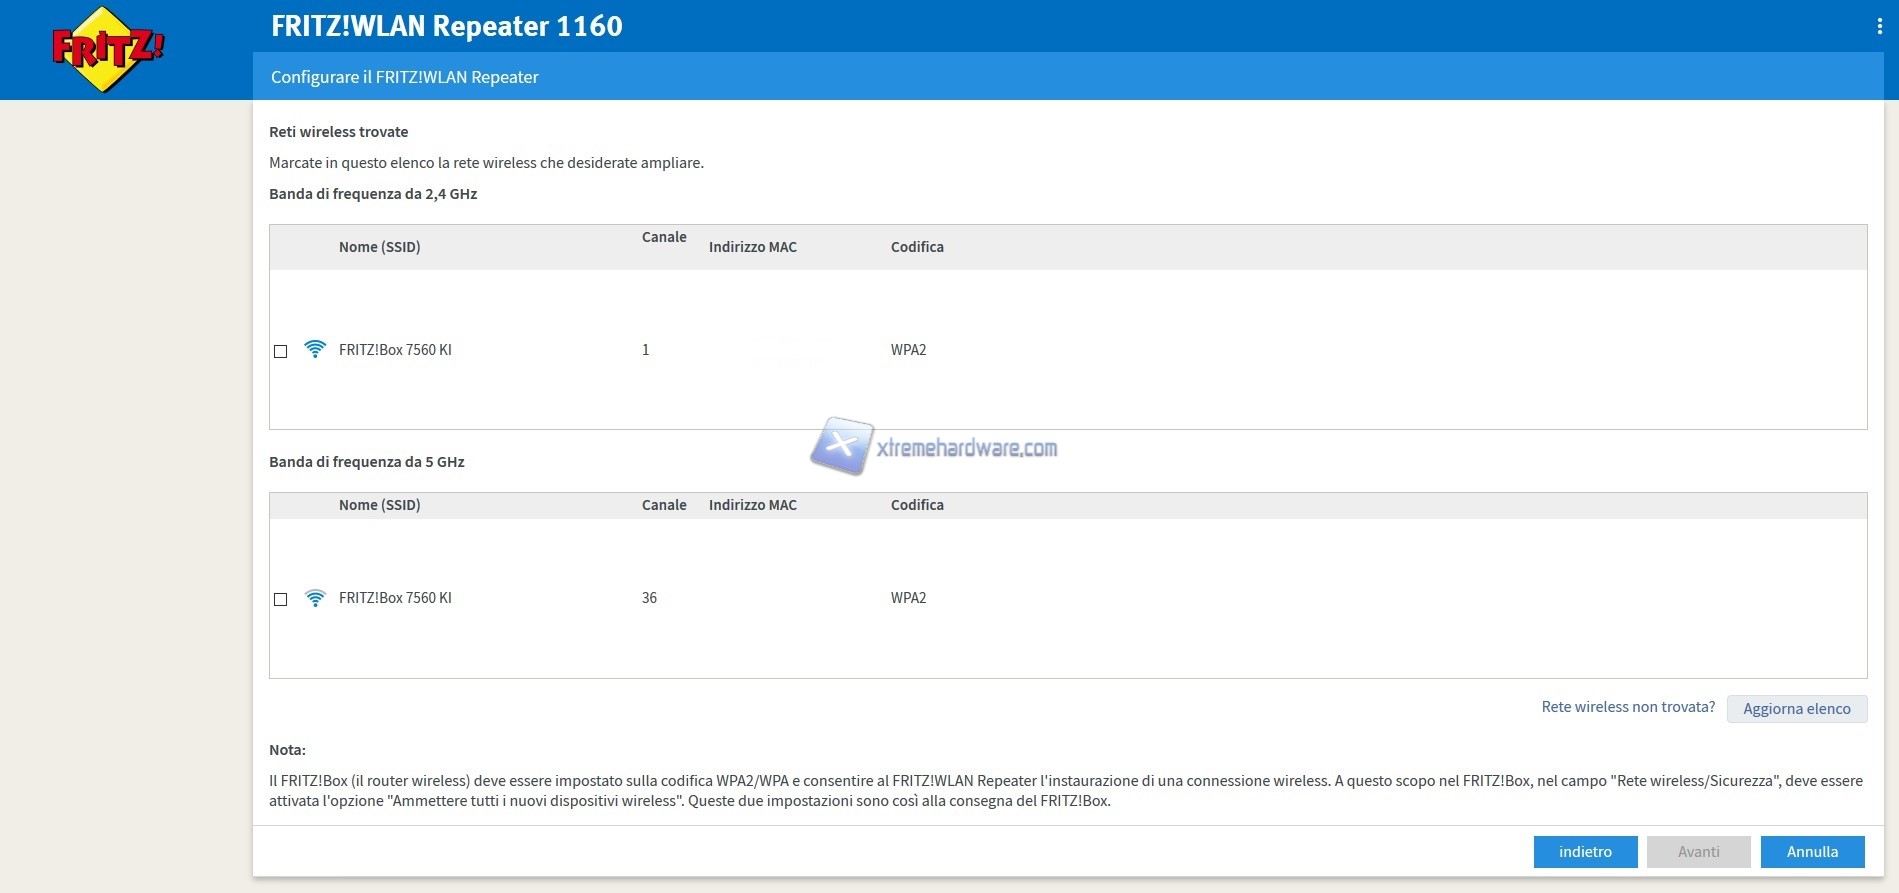Check the 2.4 GHz FRITZ!Box 7560 KI checkbox

[x=281, y=351]
